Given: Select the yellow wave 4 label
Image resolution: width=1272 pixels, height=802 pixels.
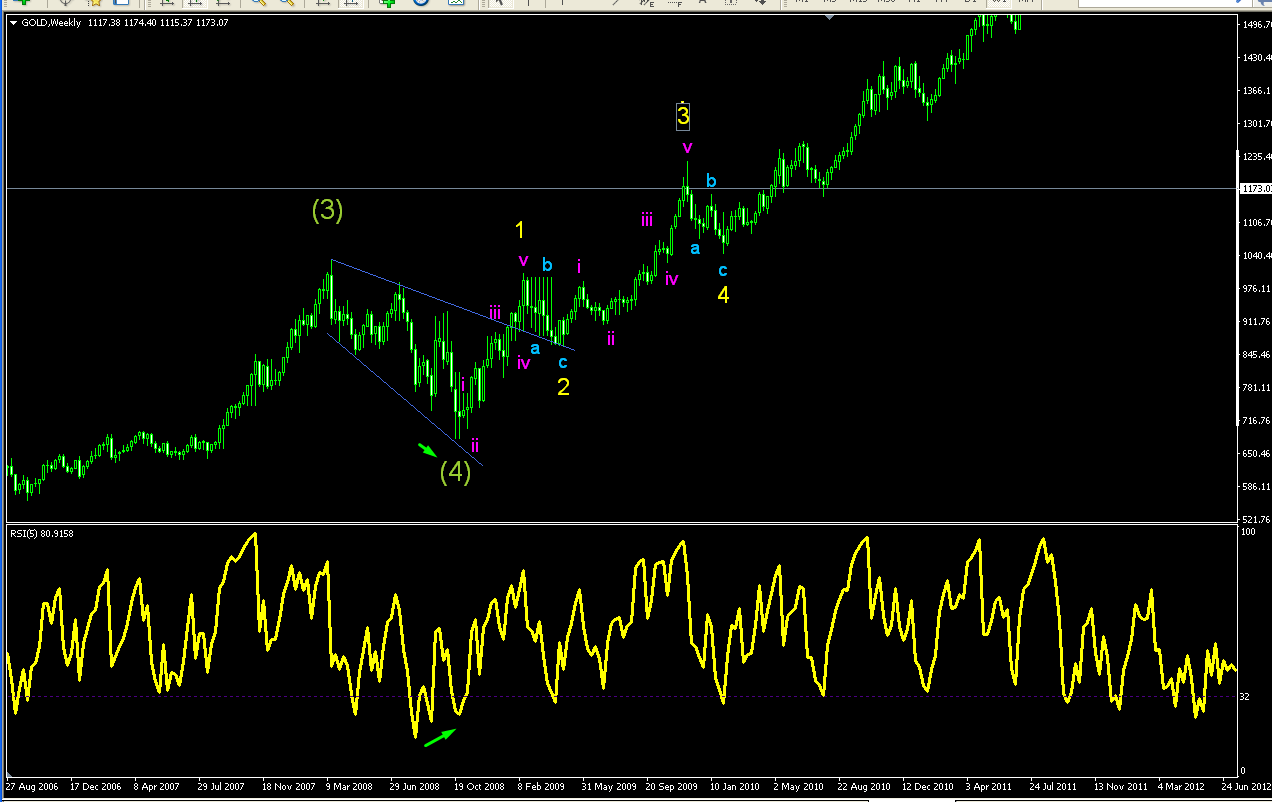Looking at the screenshot, I should click(x=723, y=295).
